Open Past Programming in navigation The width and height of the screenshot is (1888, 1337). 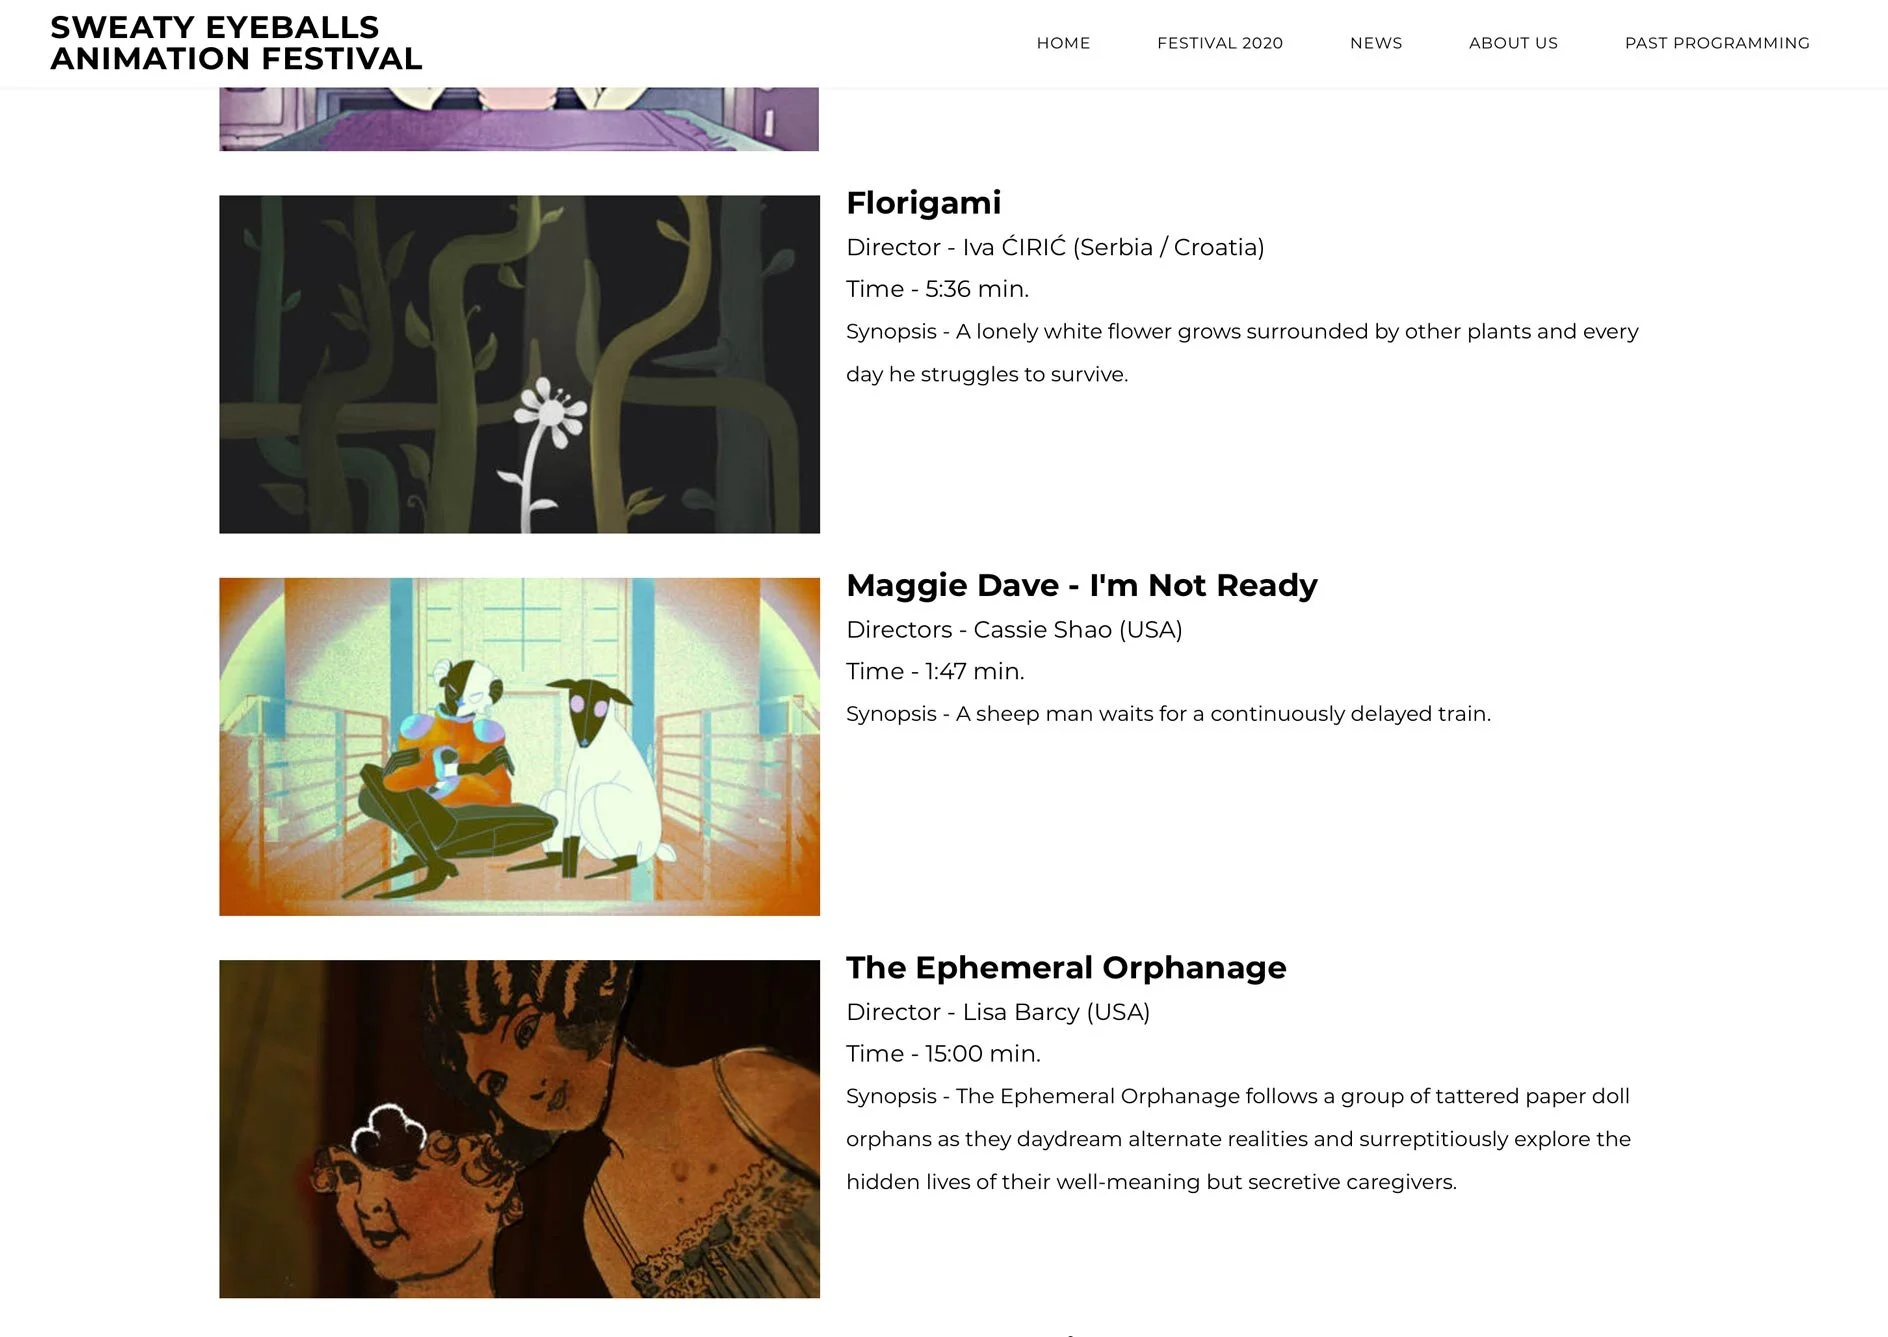pyautogui.click(x=1717, y=43)
